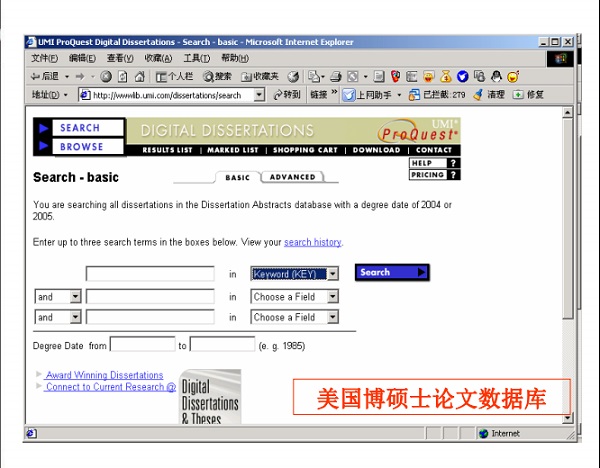
Task: Expand the 上网助手 dropdown arrow
Action: 399,95
